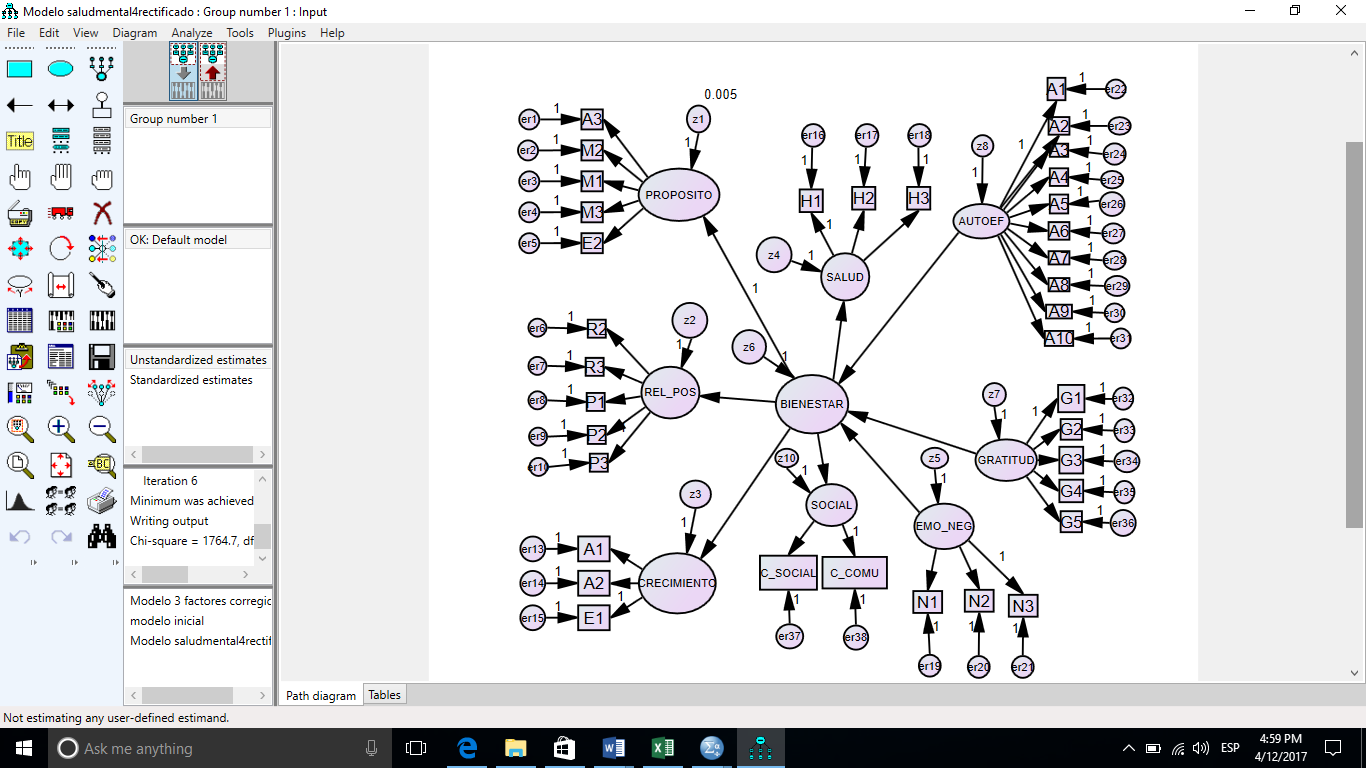This screenshot has width=1366, height=768.
Task: Select Group number 1 in groups panel
Action: click(173, 119)
